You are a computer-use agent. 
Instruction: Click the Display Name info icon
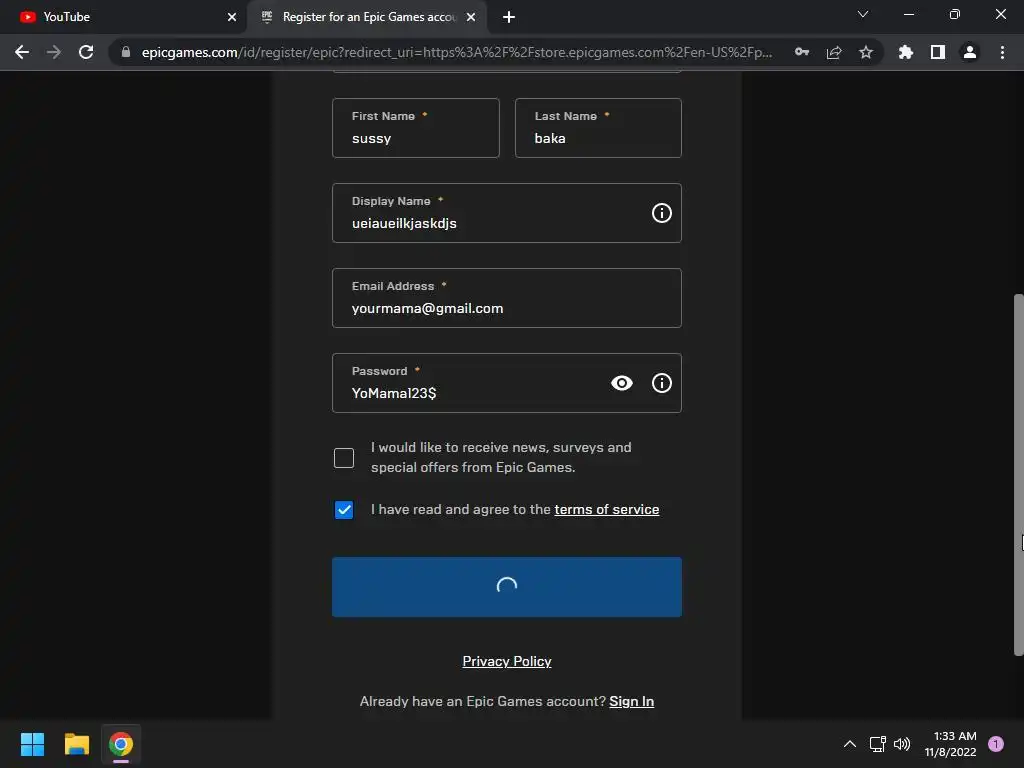pyautogui.click(x=662, y=213)
